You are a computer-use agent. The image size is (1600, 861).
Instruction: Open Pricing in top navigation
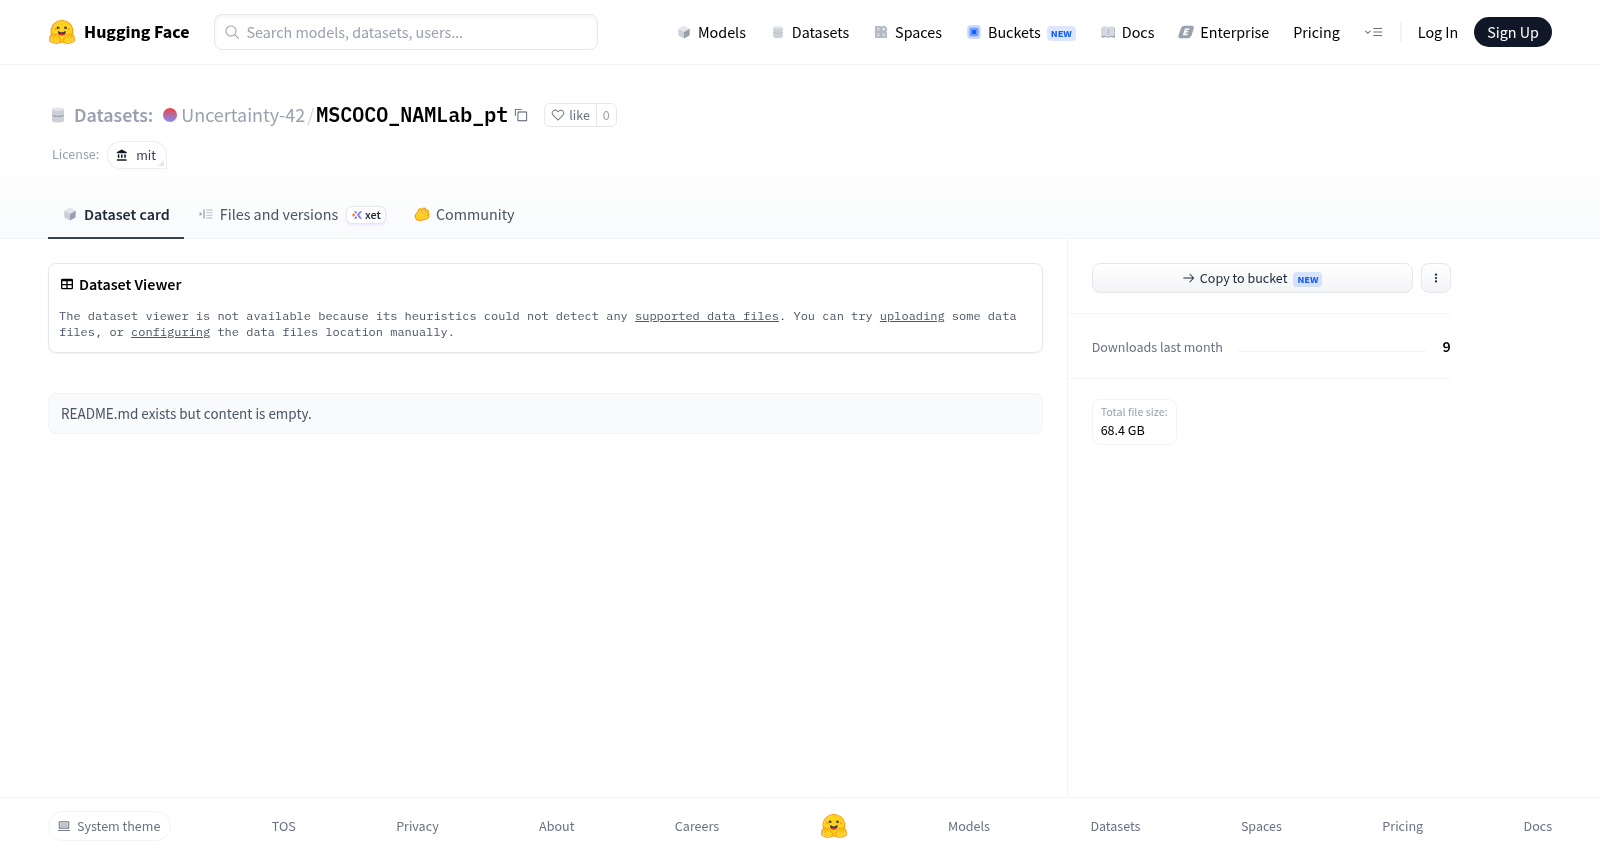click(1316, 32)
